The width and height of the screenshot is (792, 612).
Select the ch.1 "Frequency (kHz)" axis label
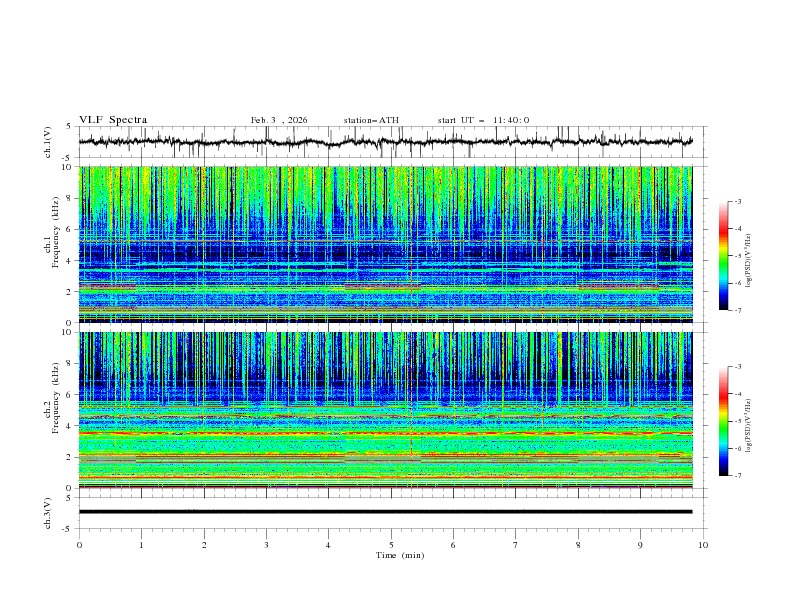coord(56,230)
